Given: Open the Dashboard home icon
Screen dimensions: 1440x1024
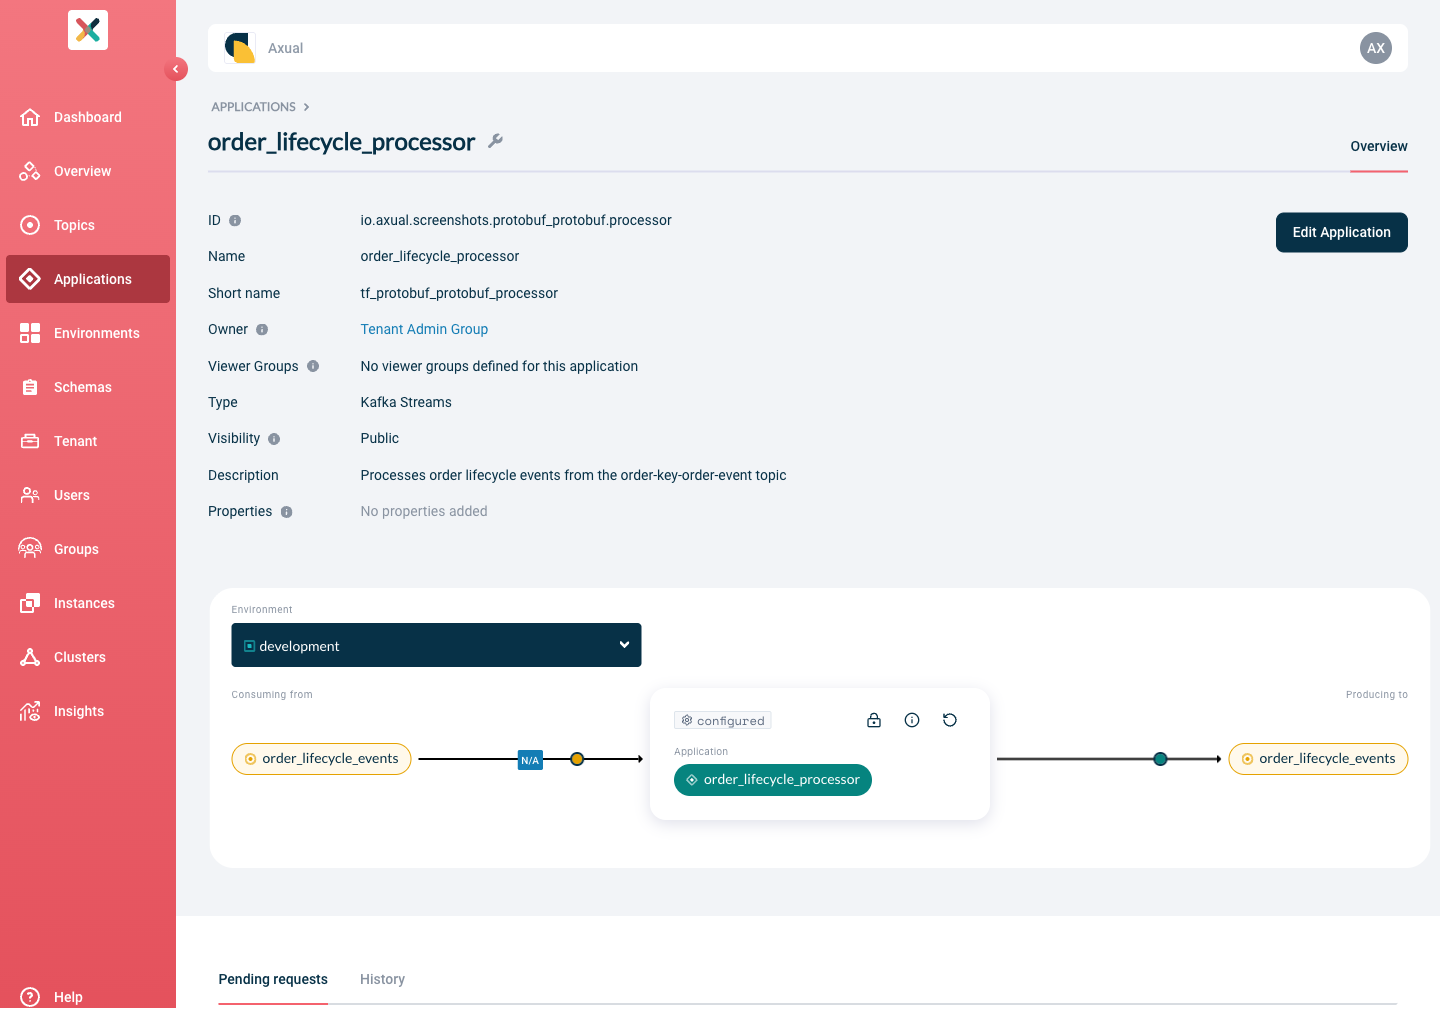Looking at the screenshot, I should (x=30, y=117).
